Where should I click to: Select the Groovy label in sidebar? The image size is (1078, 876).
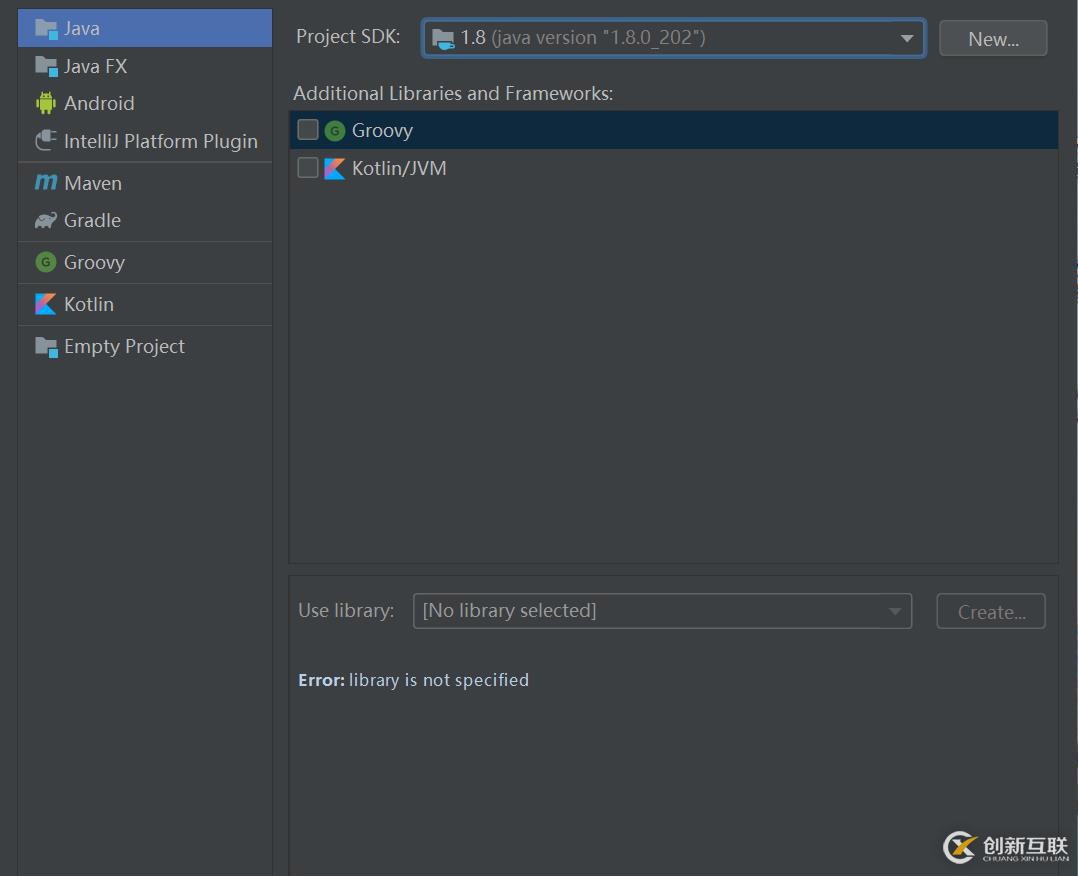(94, 263)
